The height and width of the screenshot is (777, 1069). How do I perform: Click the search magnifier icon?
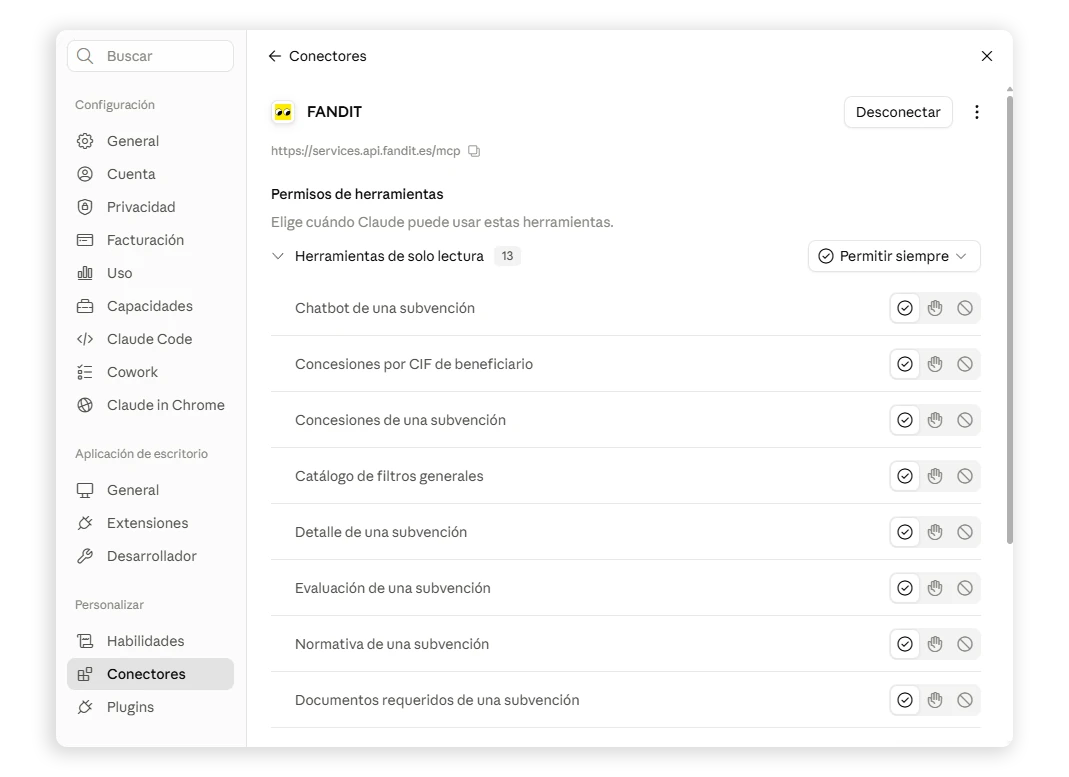[x=85, y=56]
